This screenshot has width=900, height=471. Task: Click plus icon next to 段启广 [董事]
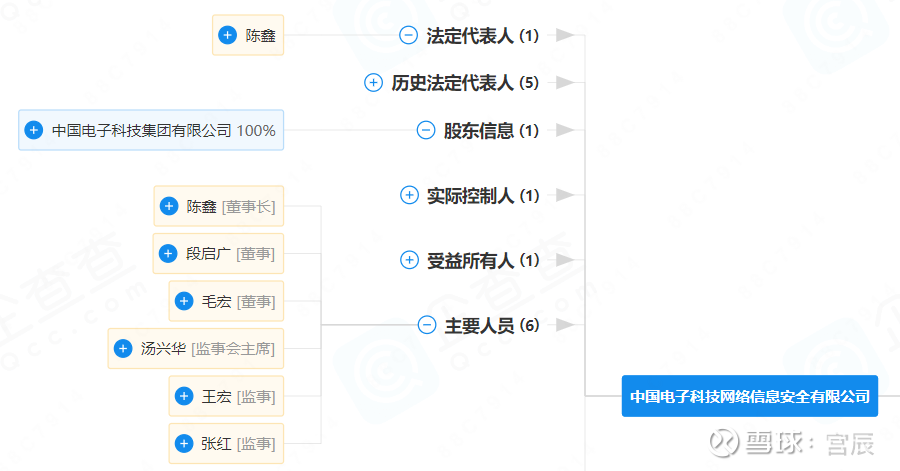169,254
